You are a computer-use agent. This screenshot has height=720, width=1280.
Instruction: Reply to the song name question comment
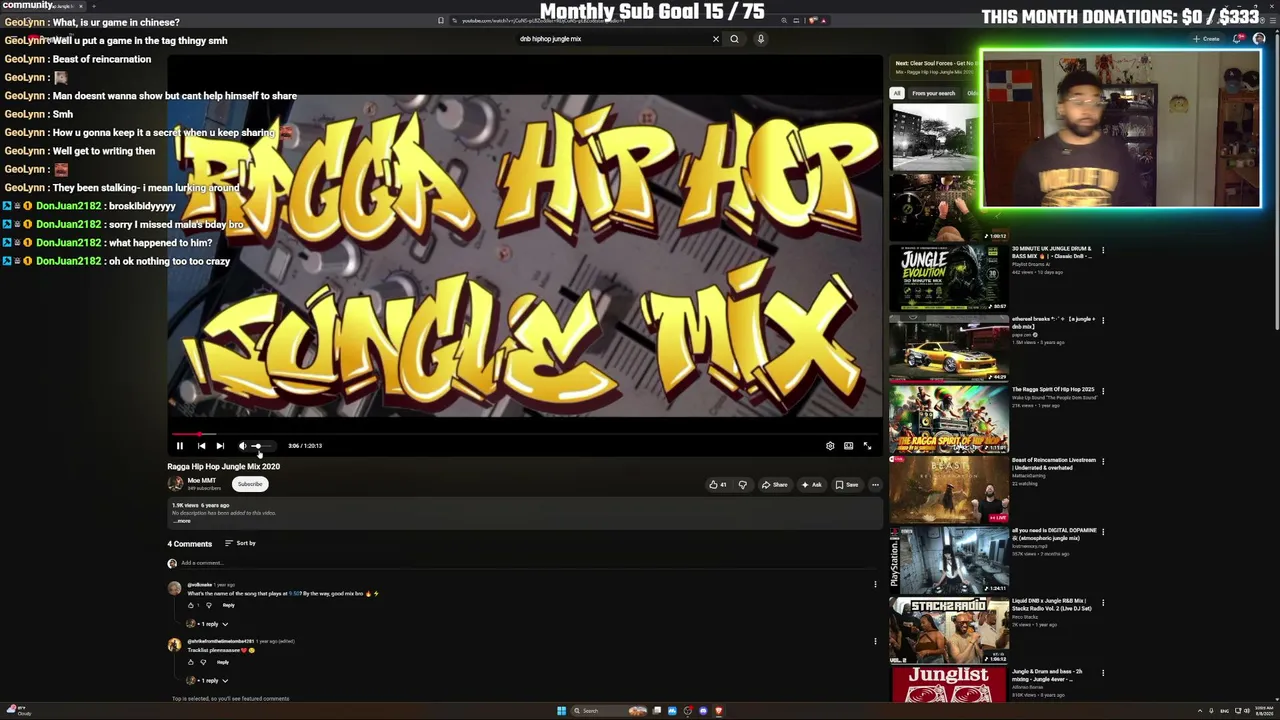tap(228, 605)
